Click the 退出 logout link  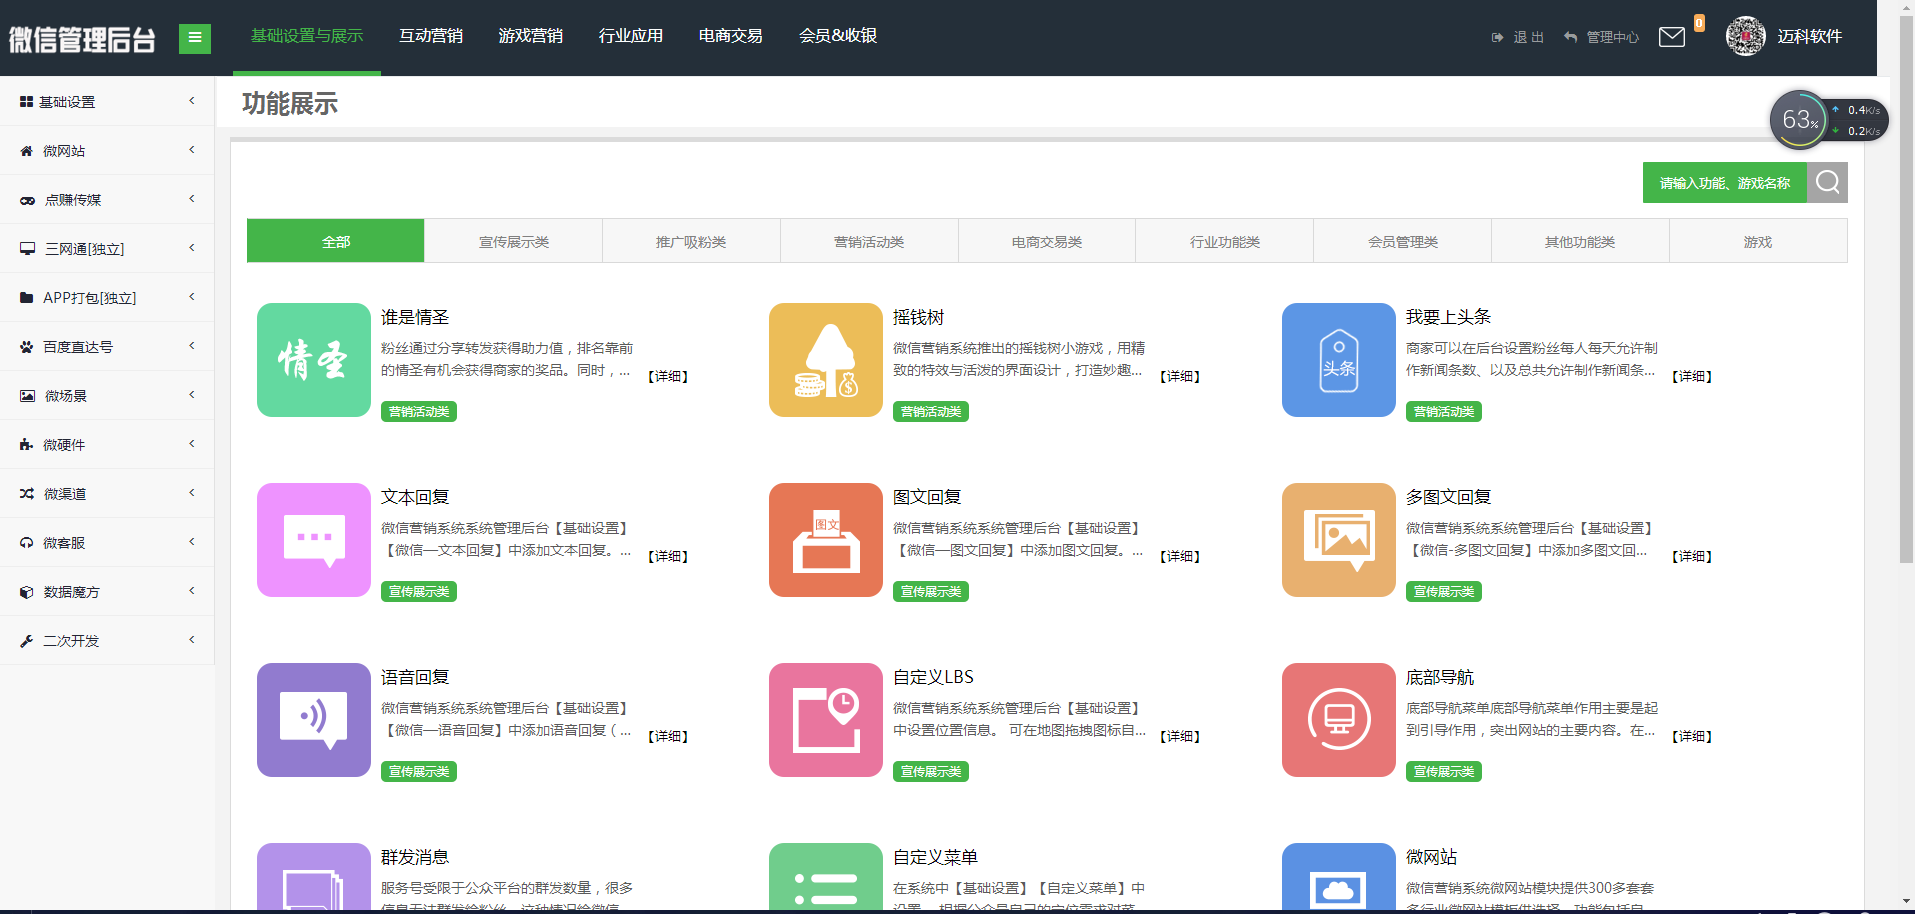tap(1518, 37)
